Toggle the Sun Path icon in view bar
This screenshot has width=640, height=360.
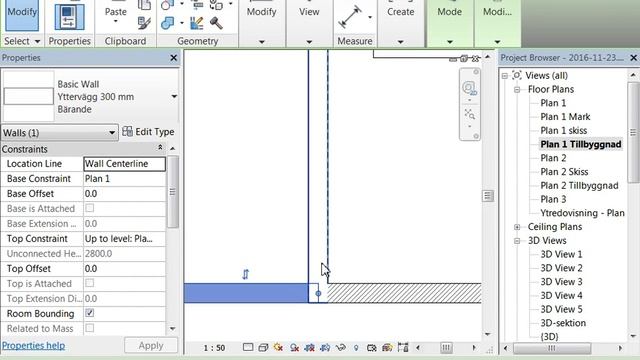coord(278,347)
